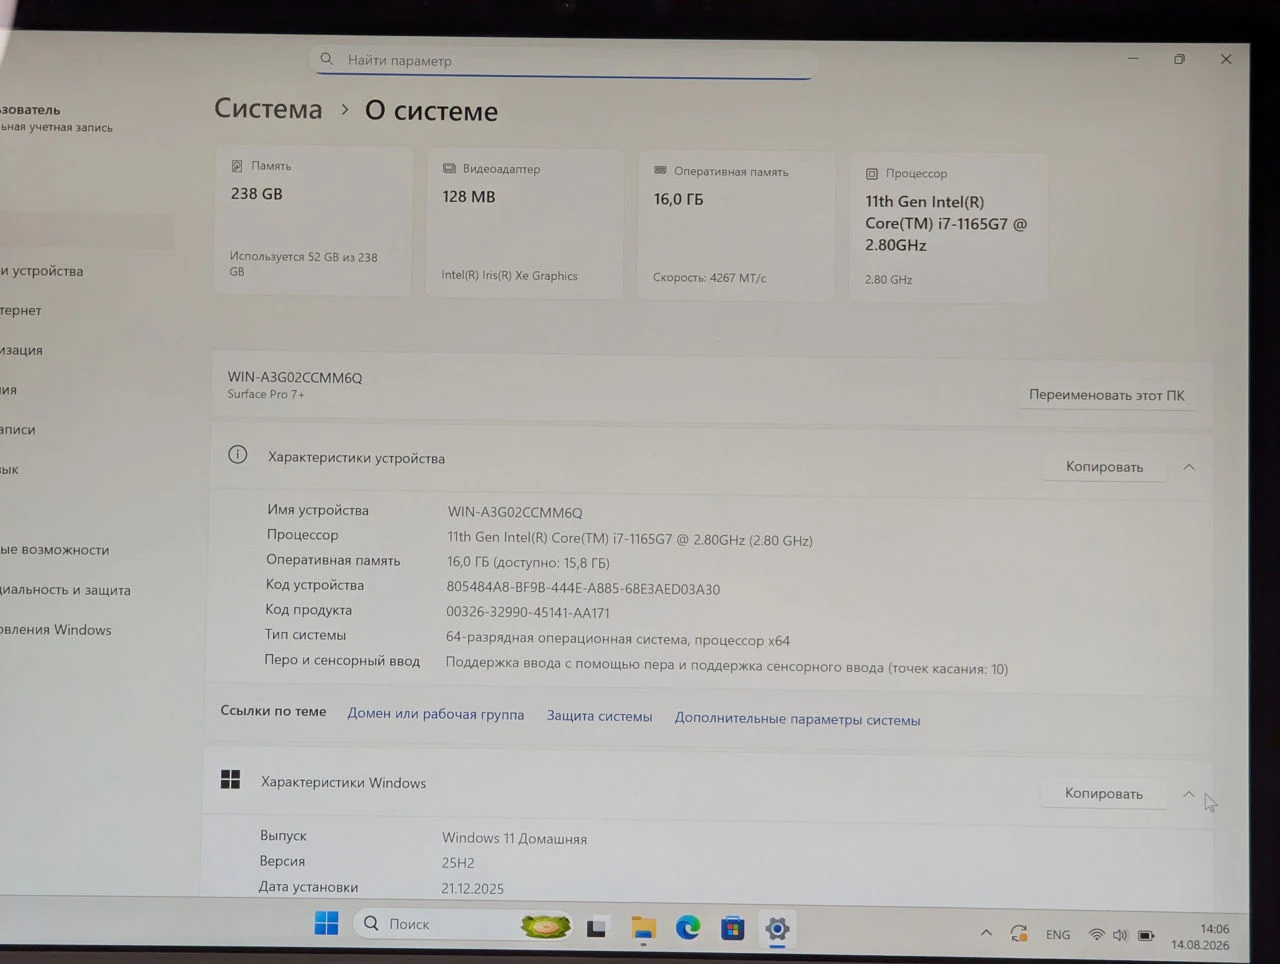Click the Процессор card
Screen dimensions: 1280x964
click(948, 228)
